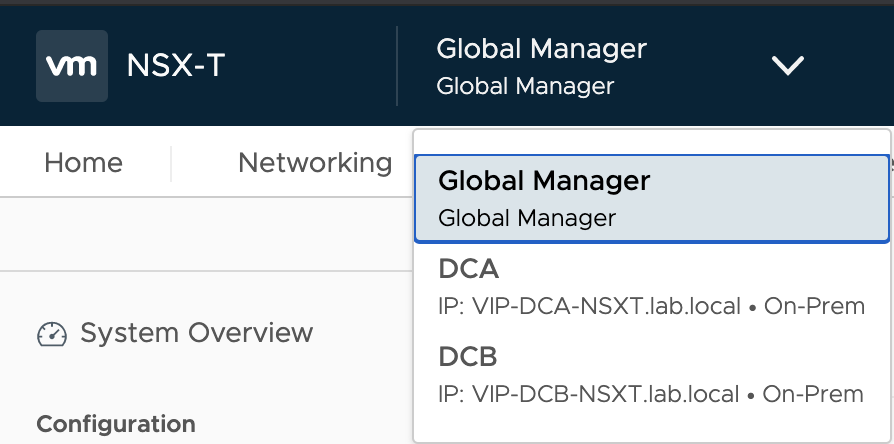This screenshot has width=894, height=444.
Task: Click the VMware vm logo icon
Action: (72, 66)
